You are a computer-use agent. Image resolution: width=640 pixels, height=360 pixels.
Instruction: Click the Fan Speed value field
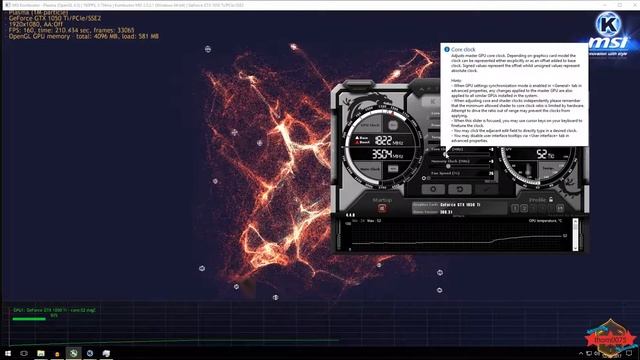[491, 173]
